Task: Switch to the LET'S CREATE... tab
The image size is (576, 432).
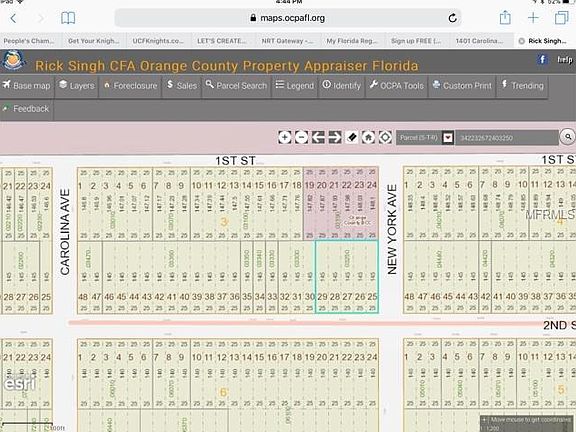Action: 222,41
